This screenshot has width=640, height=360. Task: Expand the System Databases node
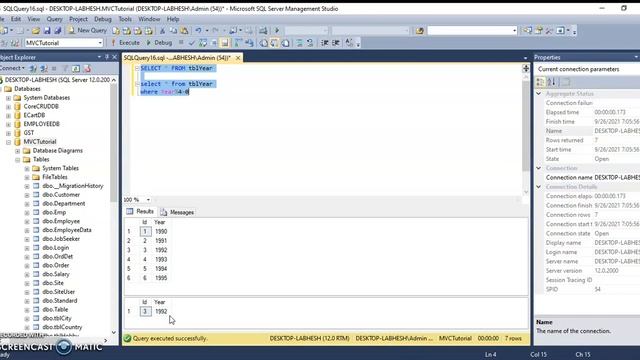[x=8, y=98]
